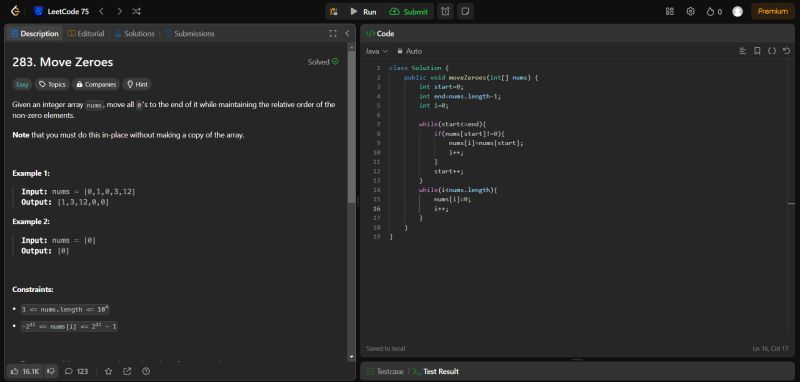Click the Easy difficulty tag
Viewport: 800px width, 382px height.
[x=22, y=85]
